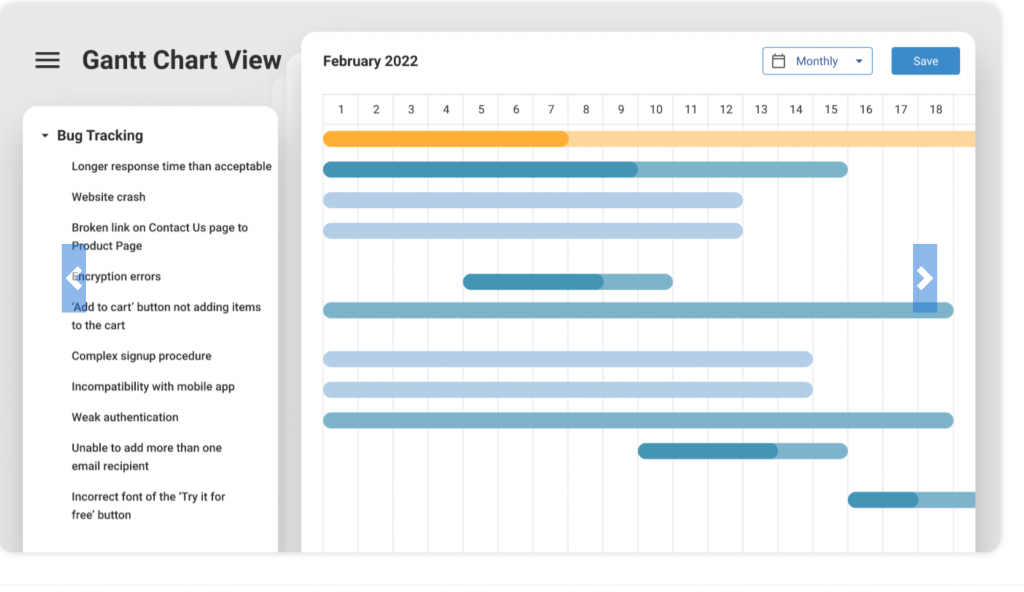Viewport: 1024px width, 592px height.
Task: Select 'Incompatibility with mobile app' task
Action: (153, 387)
